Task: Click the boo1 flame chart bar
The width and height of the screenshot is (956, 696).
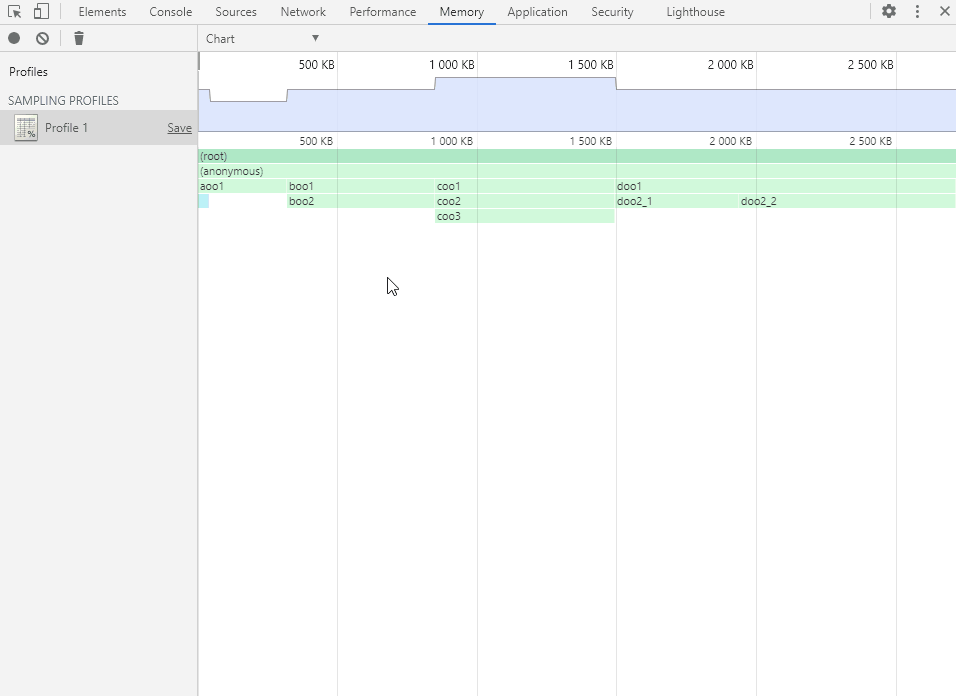Action: pyautogui.click(x=360, y=186)
